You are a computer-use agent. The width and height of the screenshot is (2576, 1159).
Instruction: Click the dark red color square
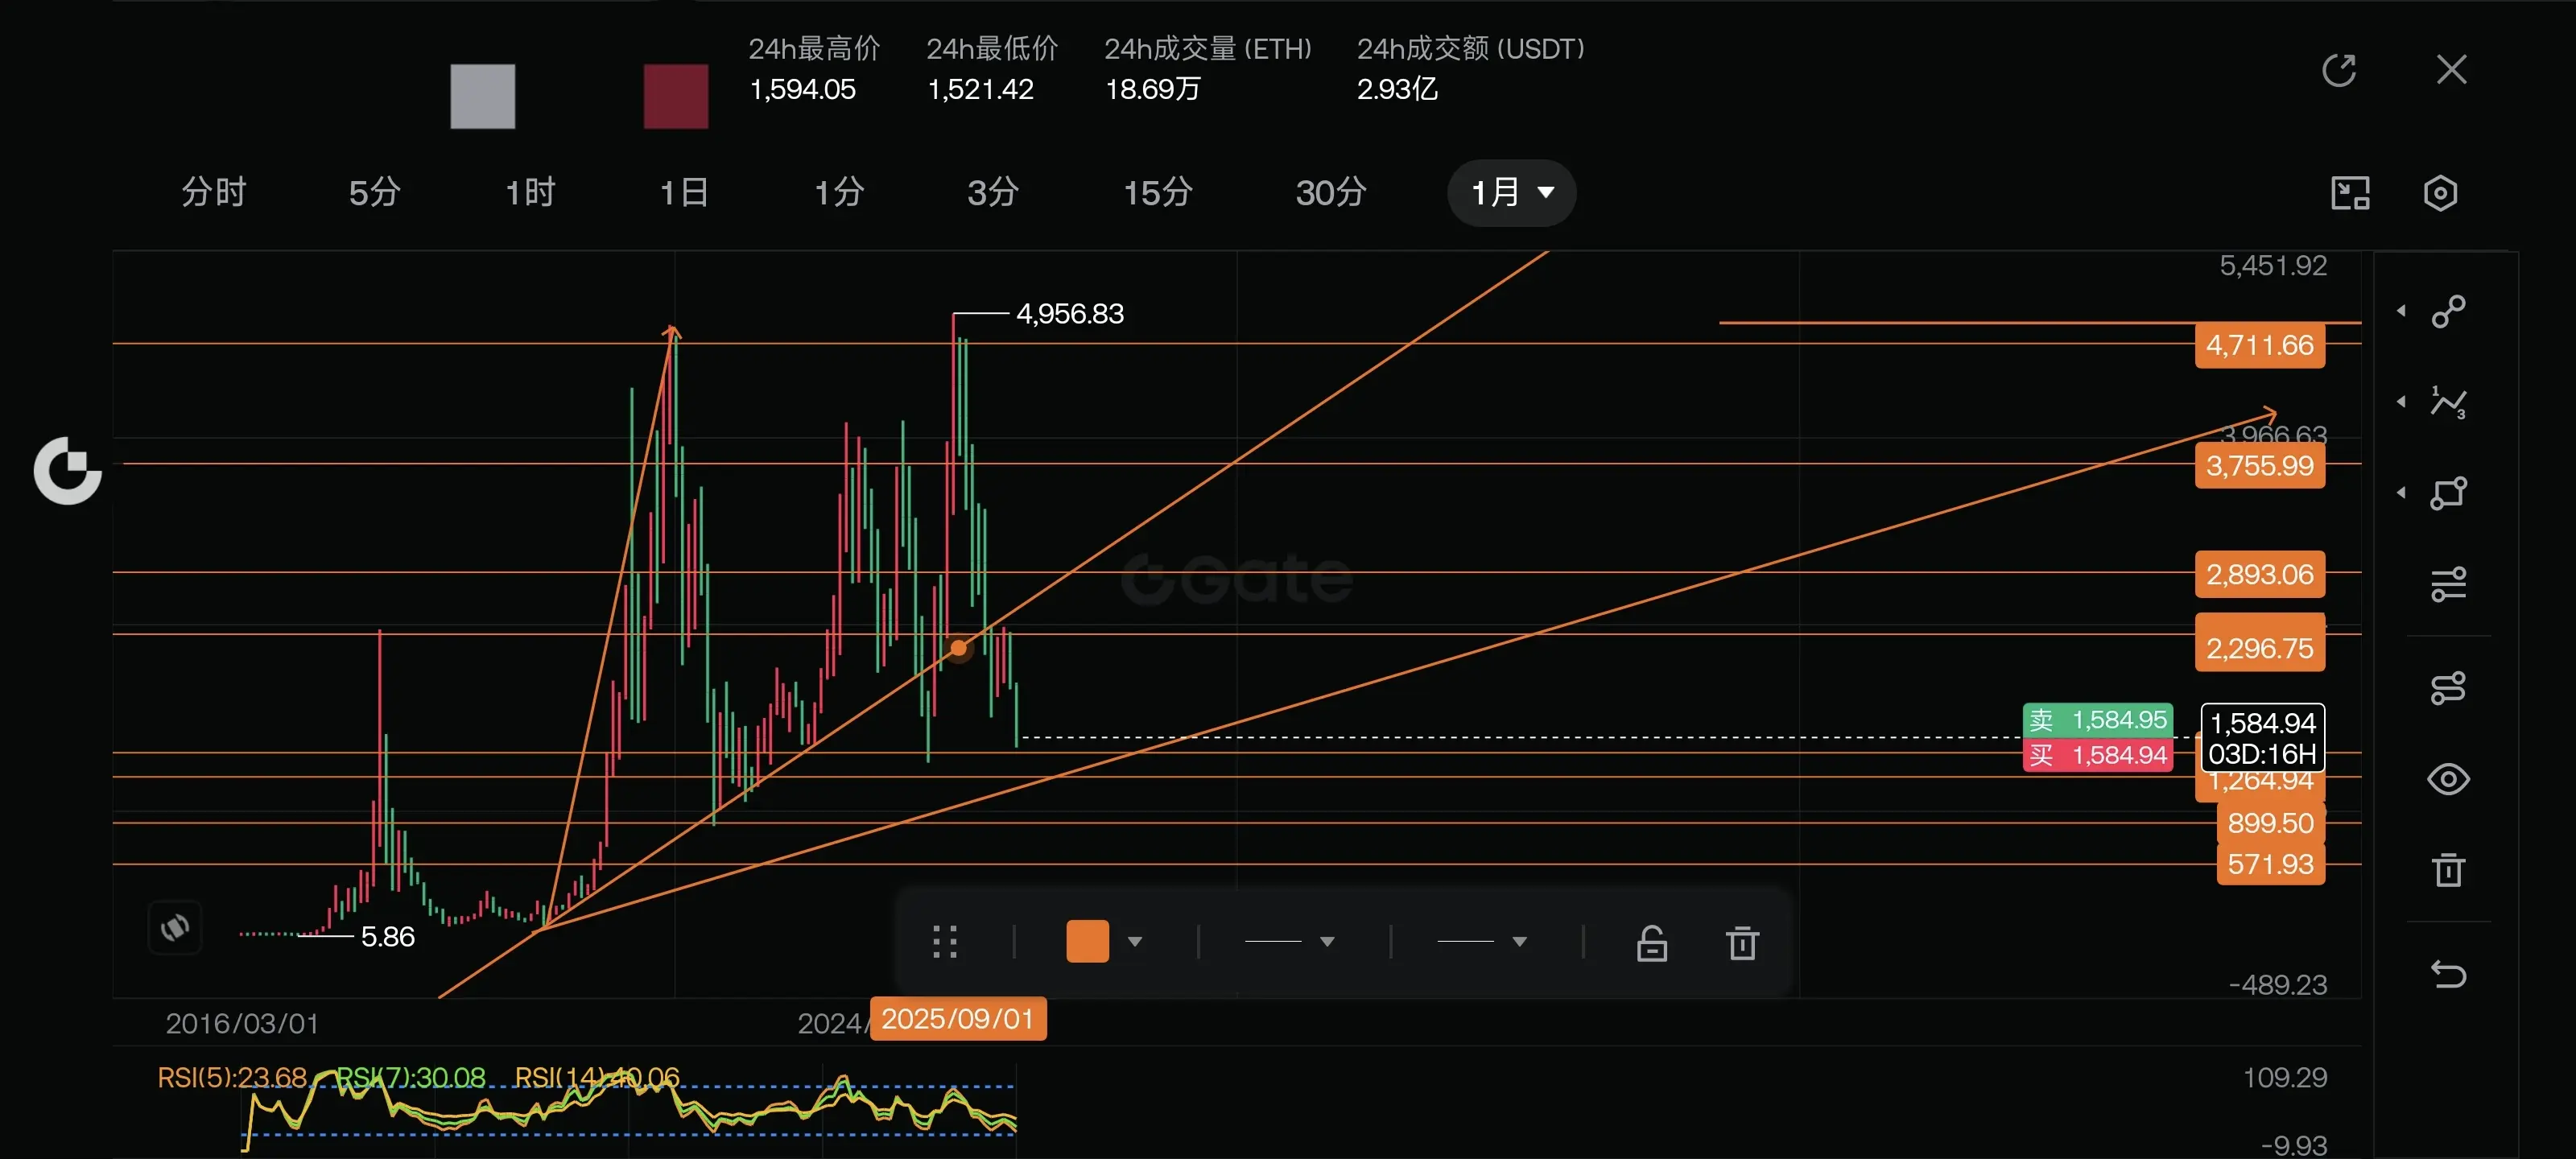676,96
